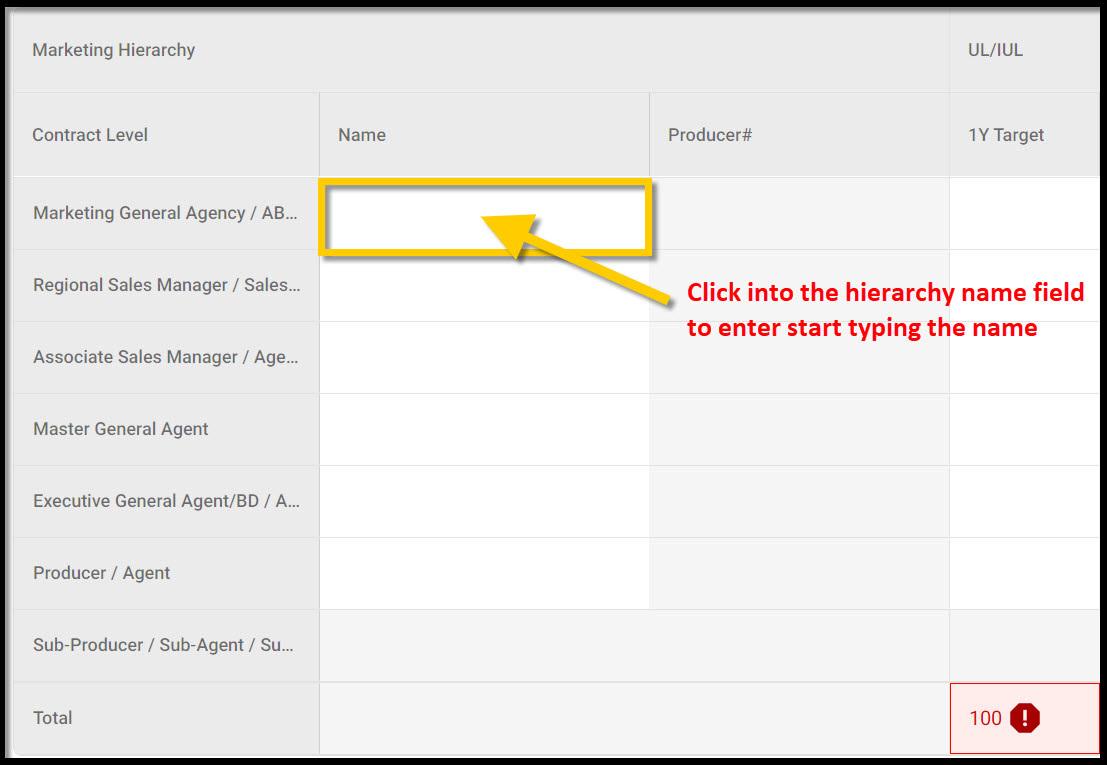
Task: Select the Sub-Producer / Sub-Agent / Su... label
Action: 163,645
